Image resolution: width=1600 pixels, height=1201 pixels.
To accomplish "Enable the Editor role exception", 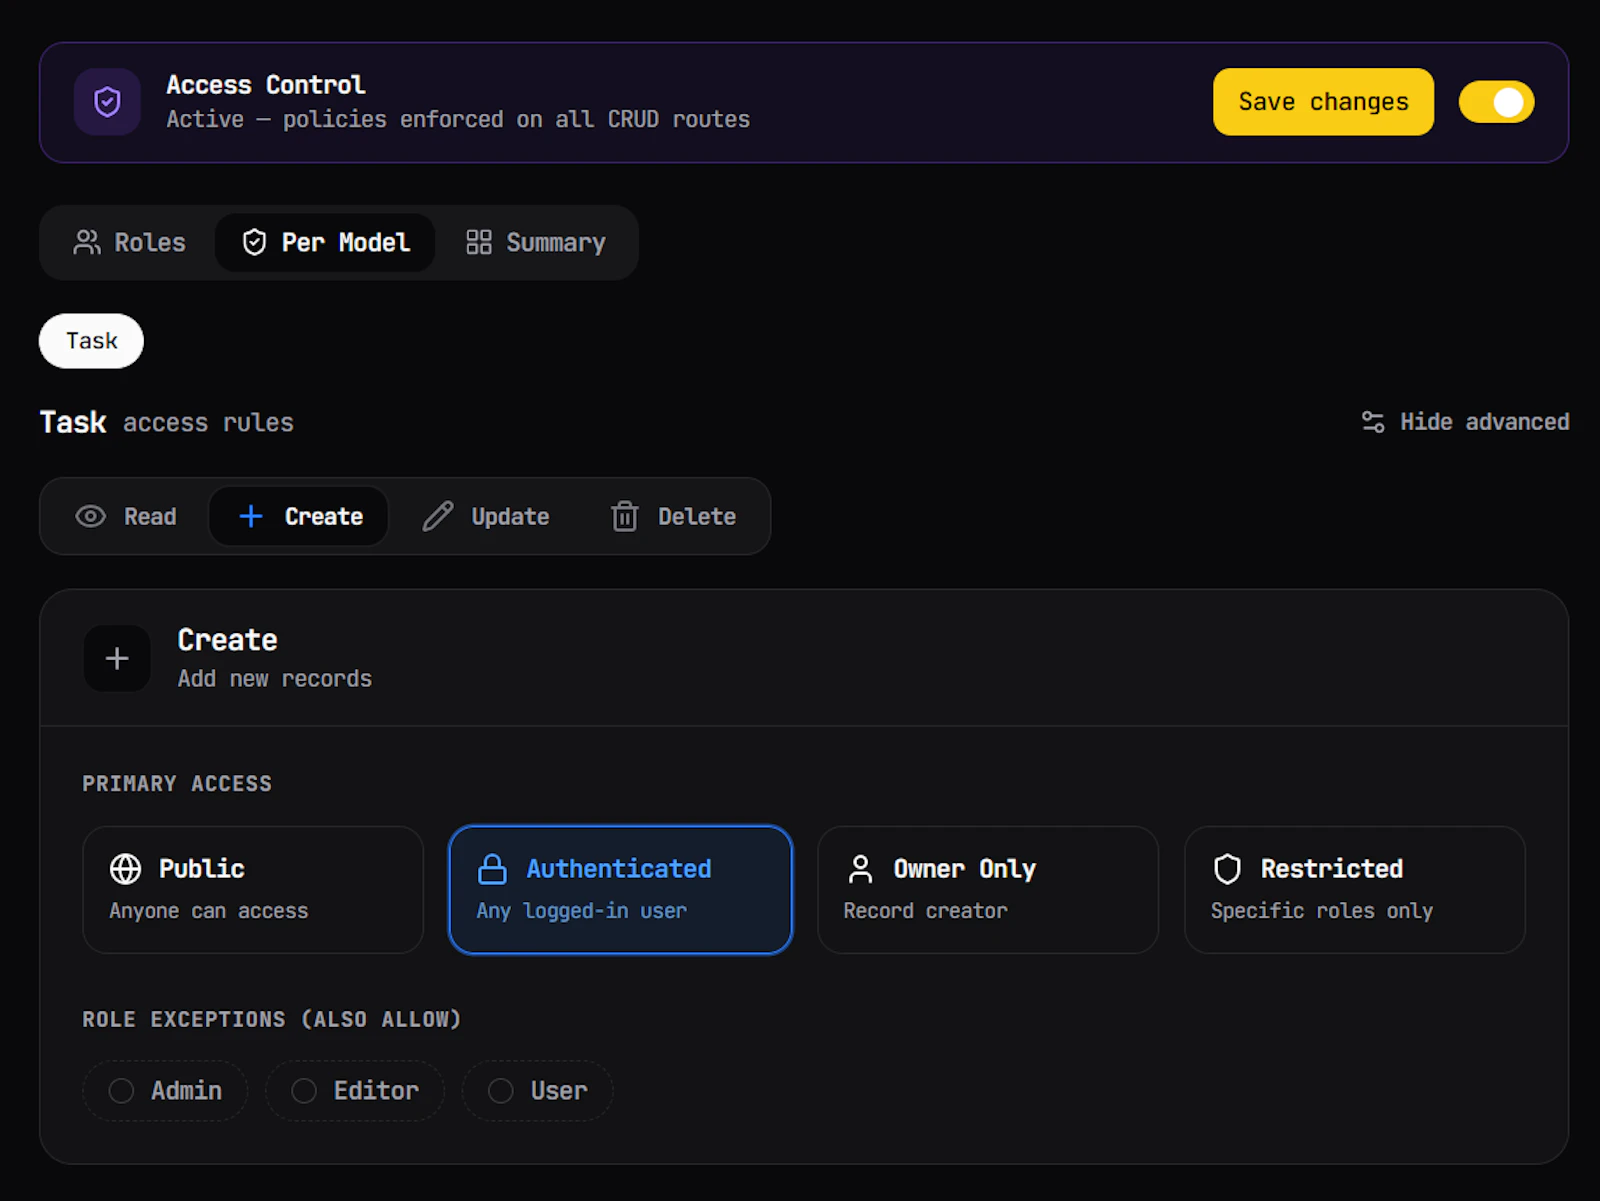I will [355, 1090].
